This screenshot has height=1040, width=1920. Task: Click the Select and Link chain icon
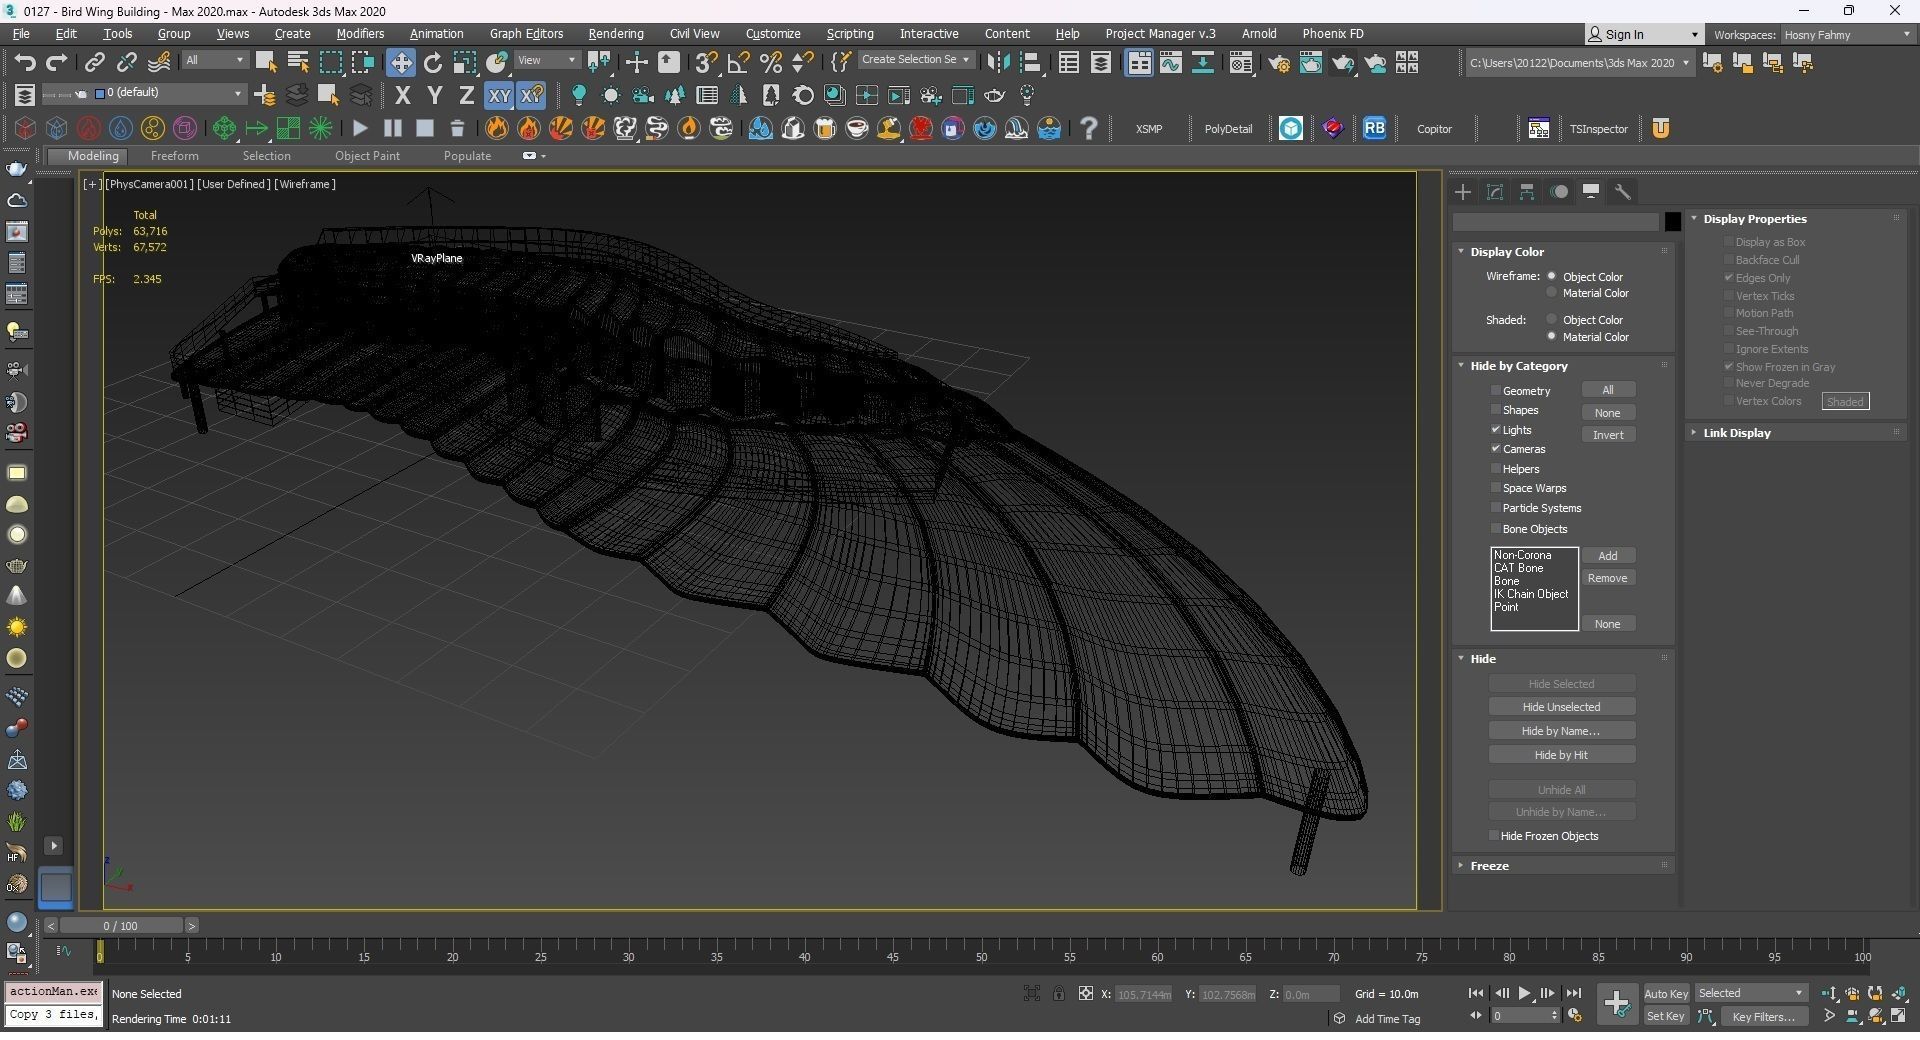coord(94,62)
